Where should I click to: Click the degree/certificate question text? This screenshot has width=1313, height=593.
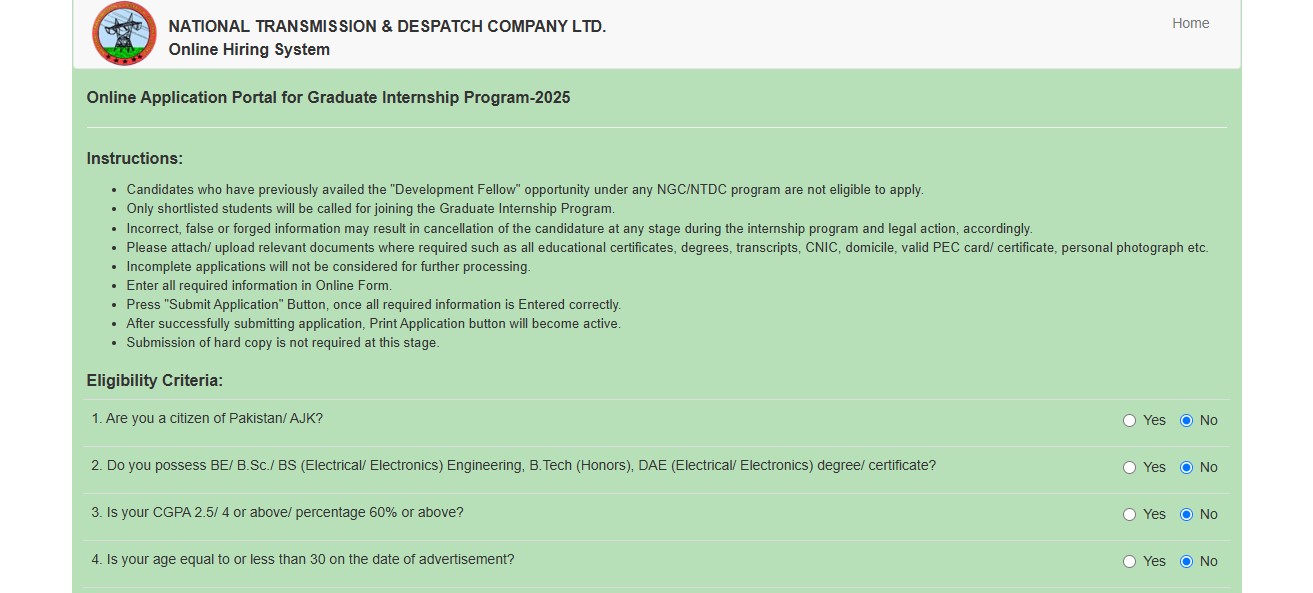[514, 465]
